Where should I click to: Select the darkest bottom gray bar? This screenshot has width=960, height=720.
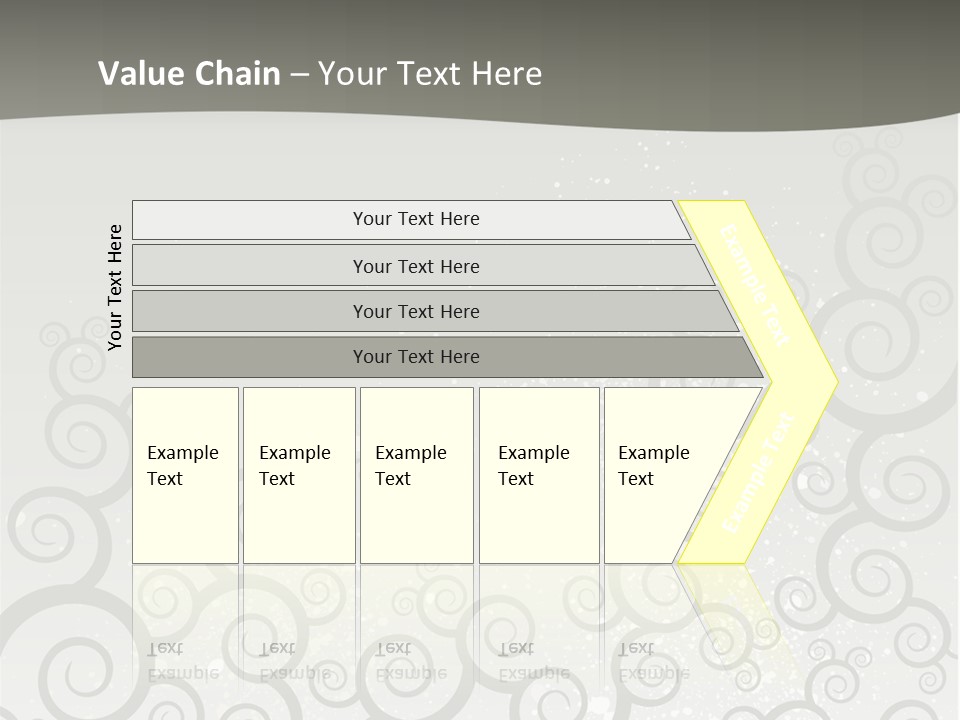pyautogui.click(x=416, y=357)
